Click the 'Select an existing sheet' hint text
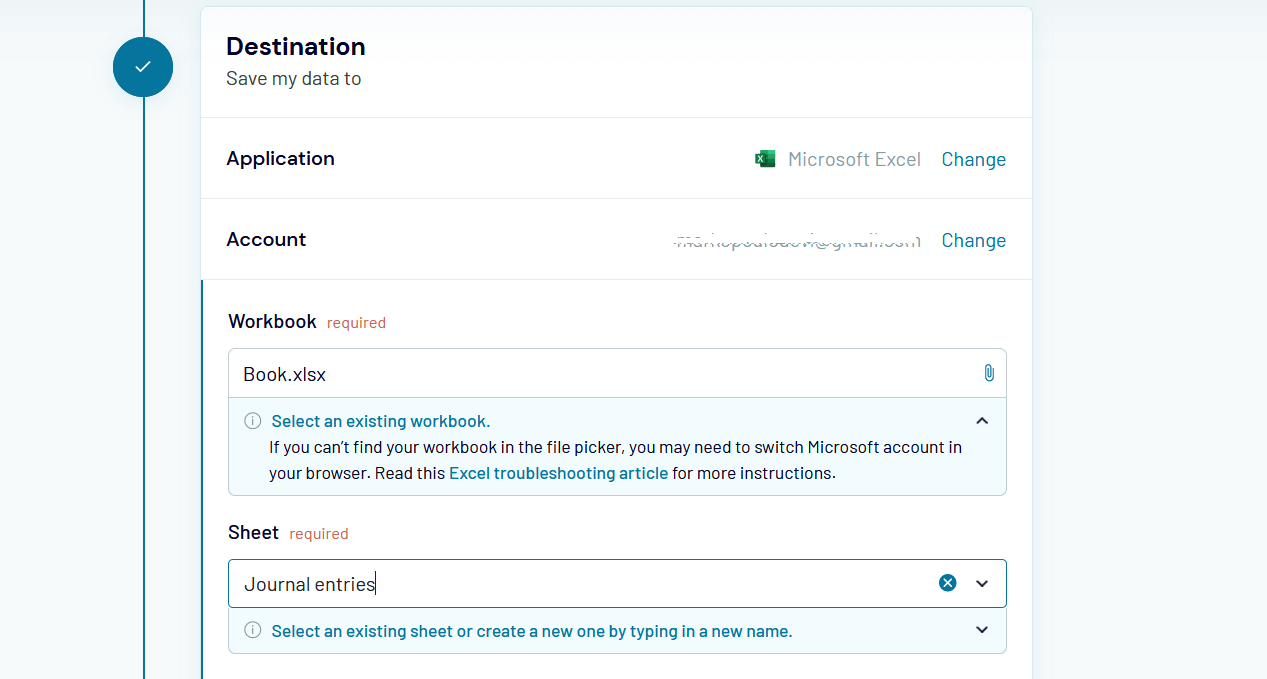Image resolution: width=1267 pixels, height=679 pixels. [x=531, y=631]
